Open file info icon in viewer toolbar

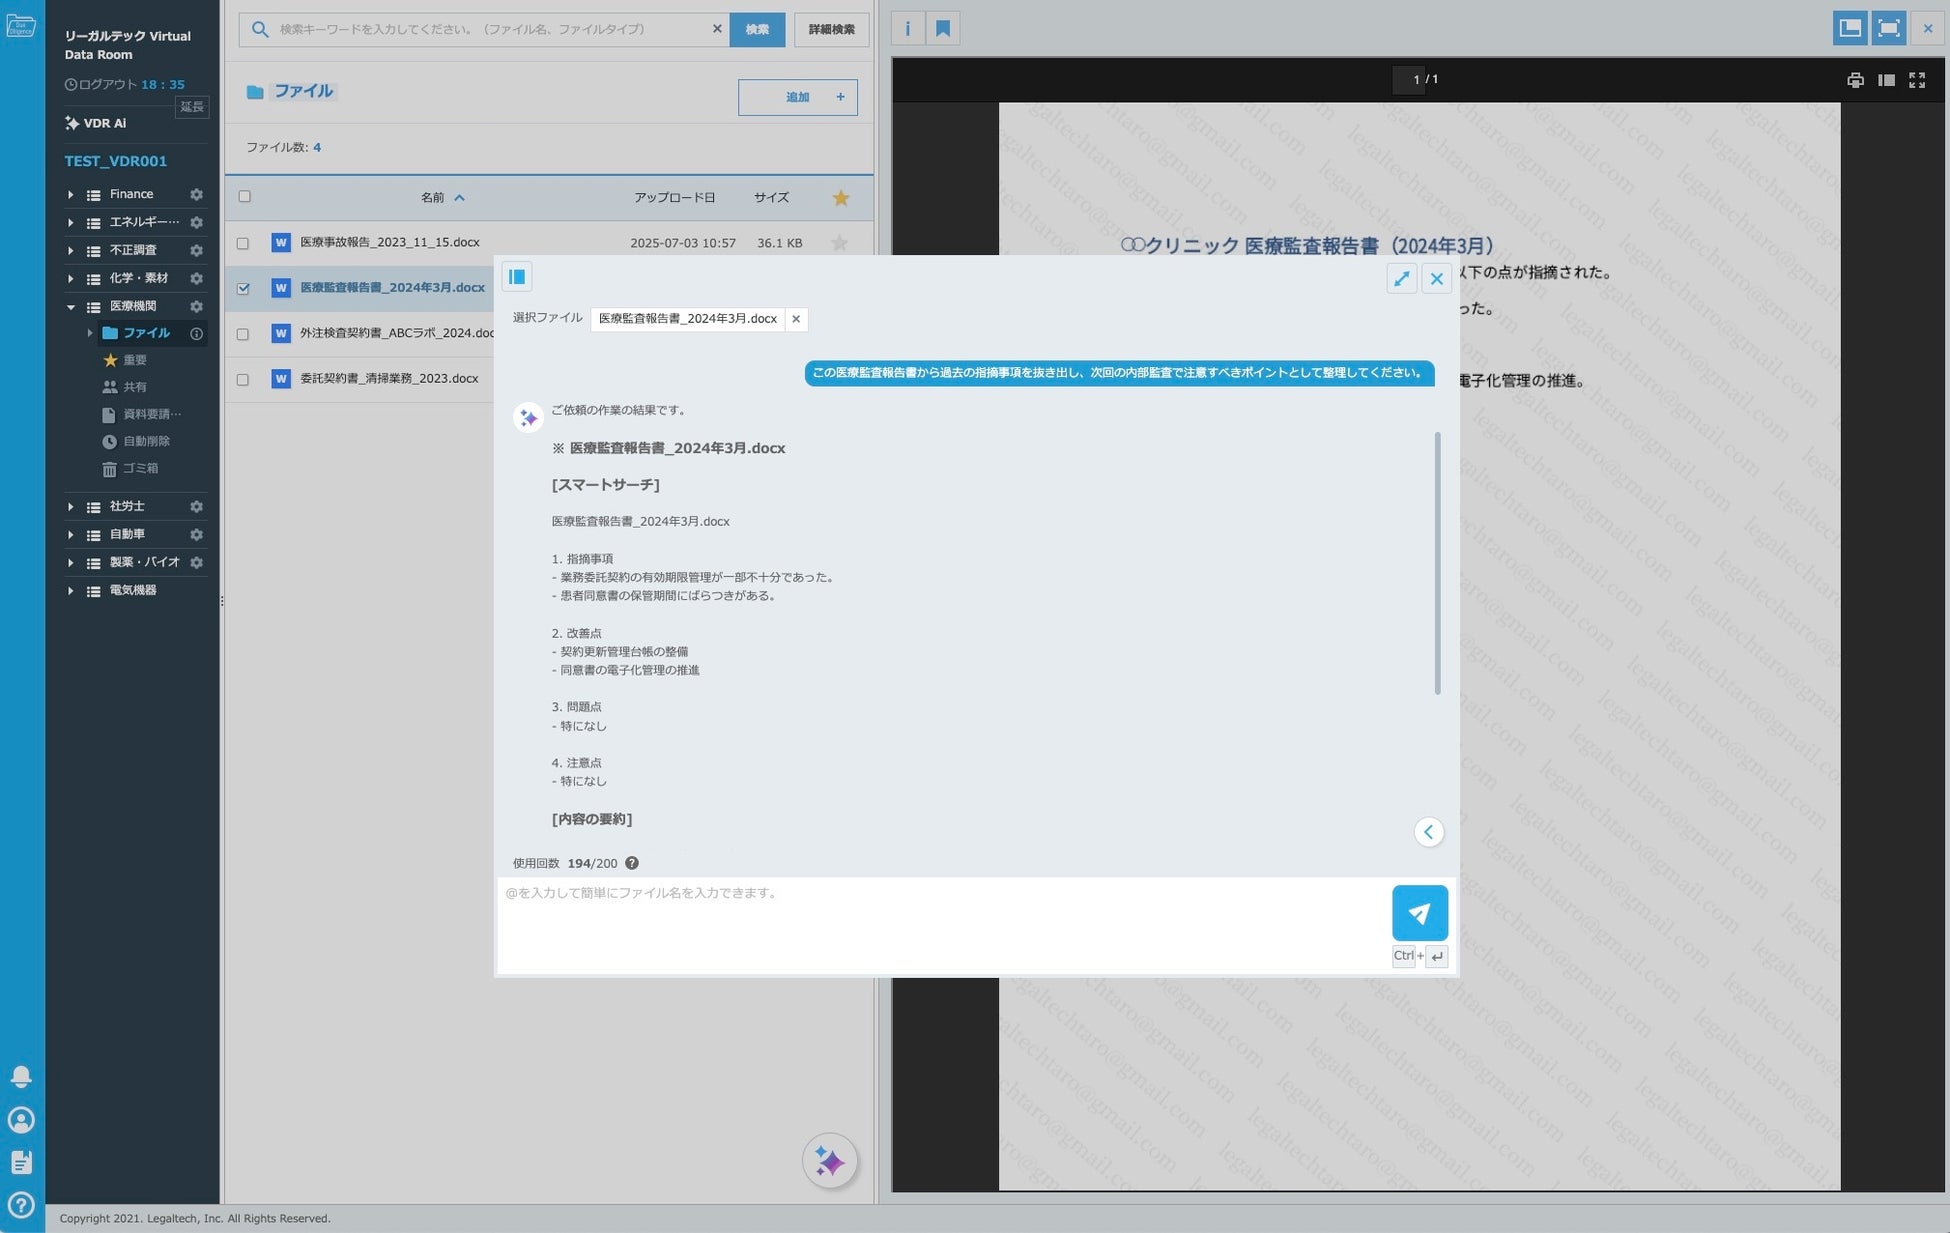click(x=907, y=28)
